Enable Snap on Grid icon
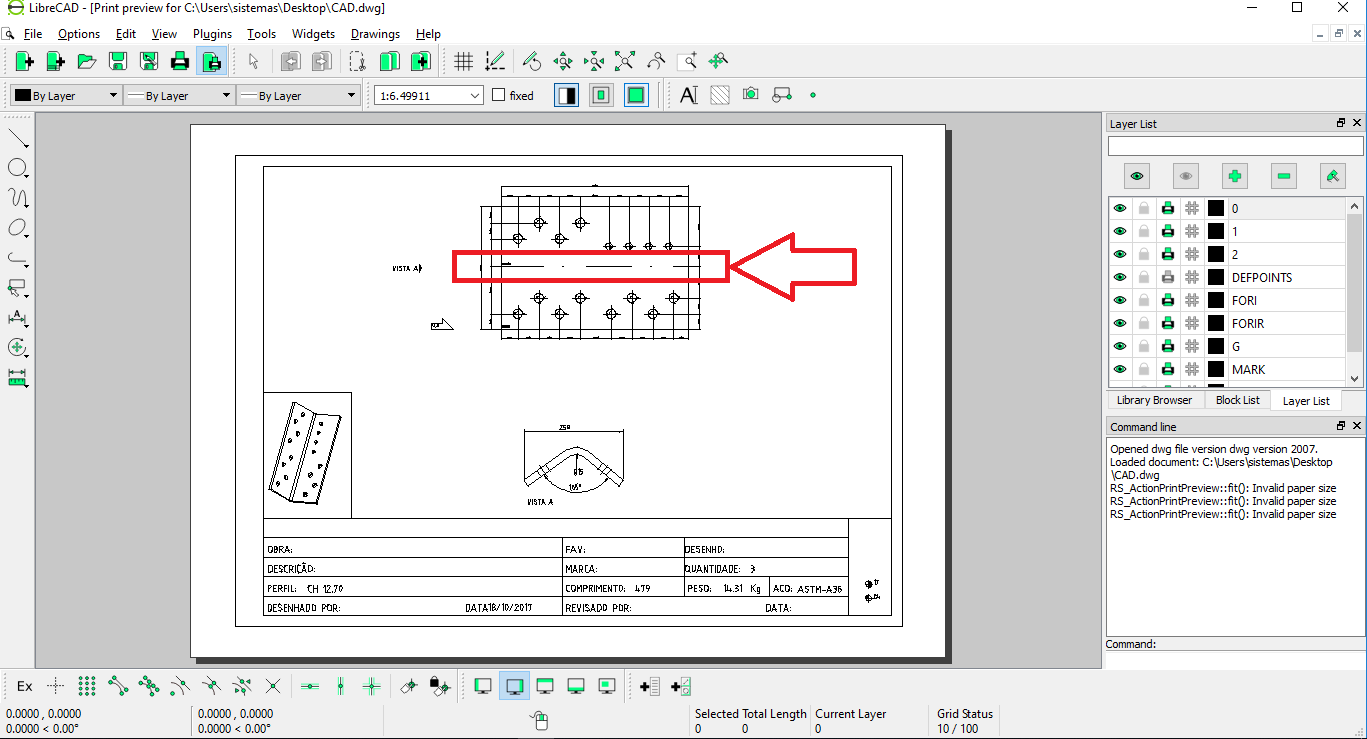 point(87,686)
